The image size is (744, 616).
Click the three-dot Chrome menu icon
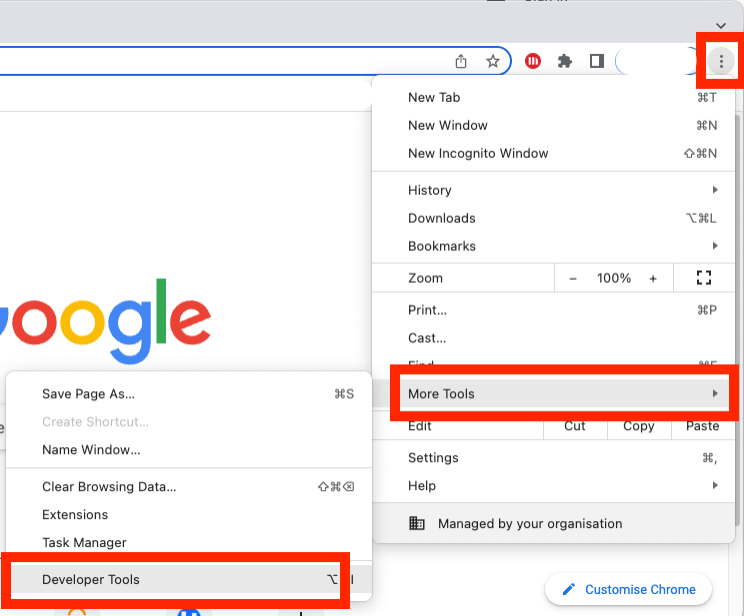point(721,62)
